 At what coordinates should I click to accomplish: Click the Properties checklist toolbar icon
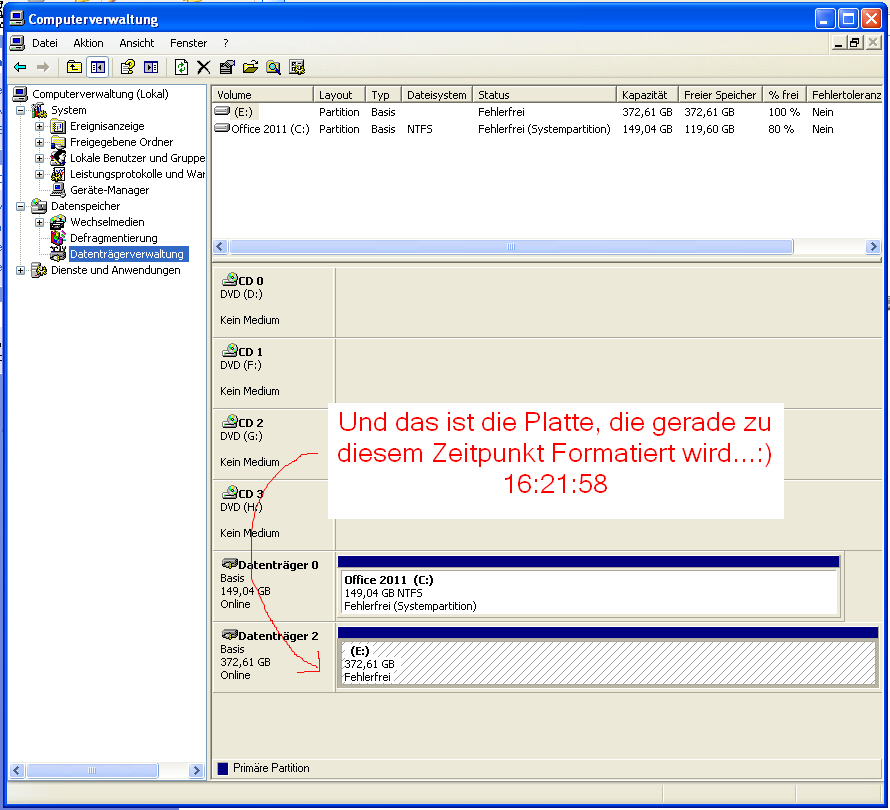coord(227,68)
